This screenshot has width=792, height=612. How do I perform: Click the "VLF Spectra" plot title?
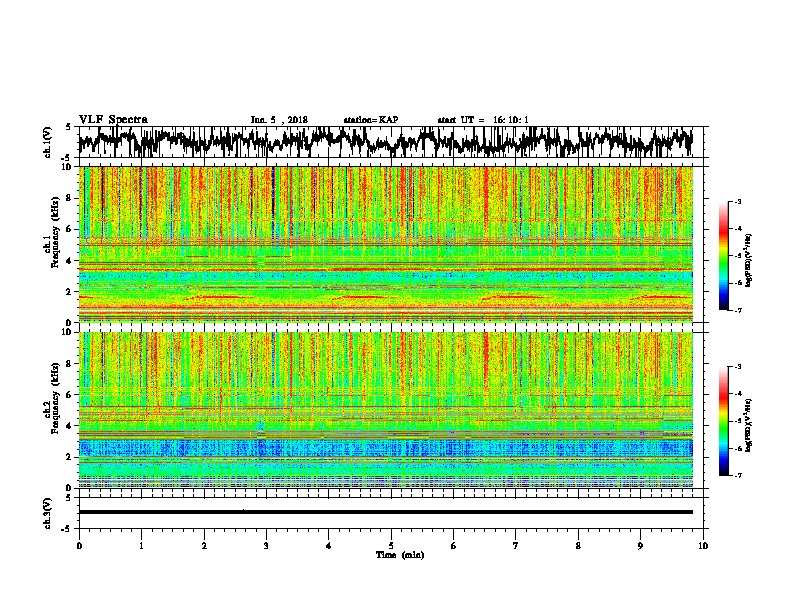pos(113,119)
